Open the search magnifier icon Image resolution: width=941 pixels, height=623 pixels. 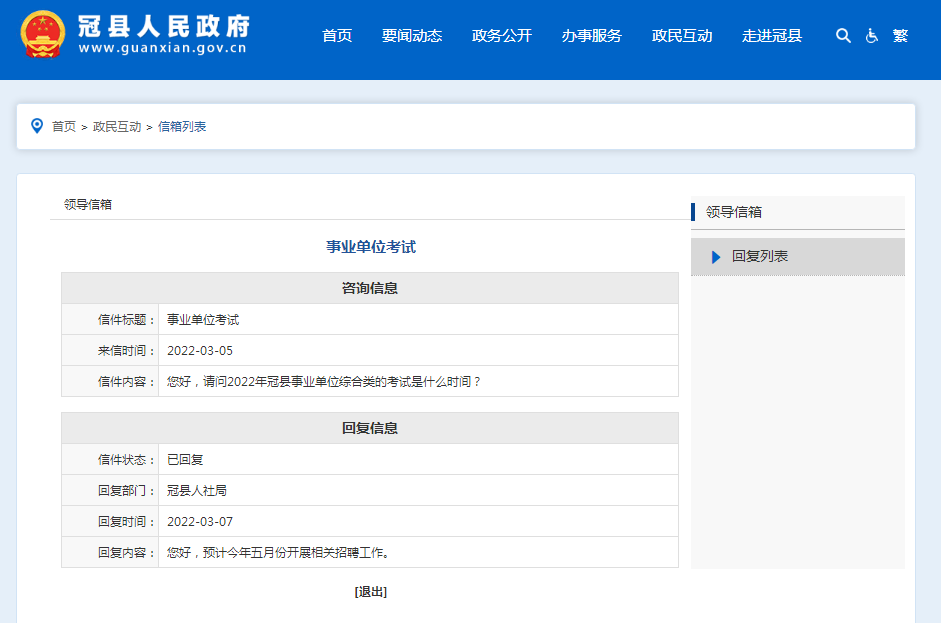[843, 36]
